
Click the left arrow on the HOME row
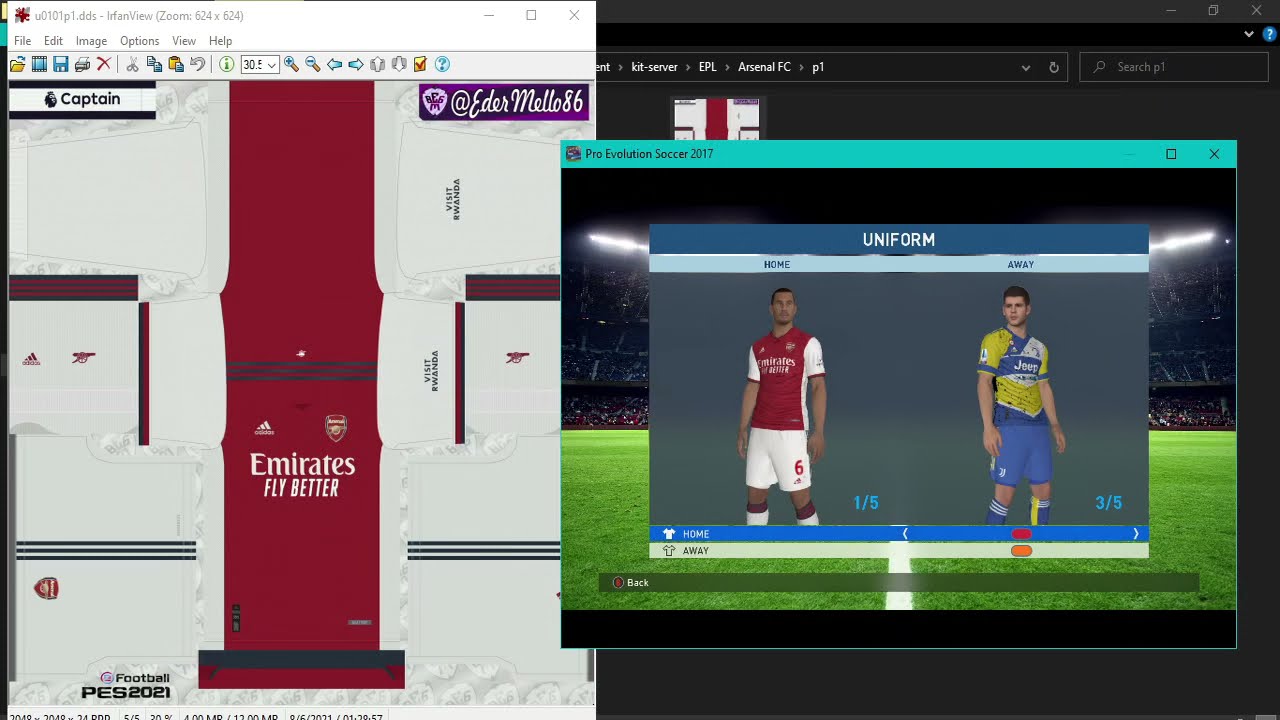pyautogui.click(x=905, y=534)
